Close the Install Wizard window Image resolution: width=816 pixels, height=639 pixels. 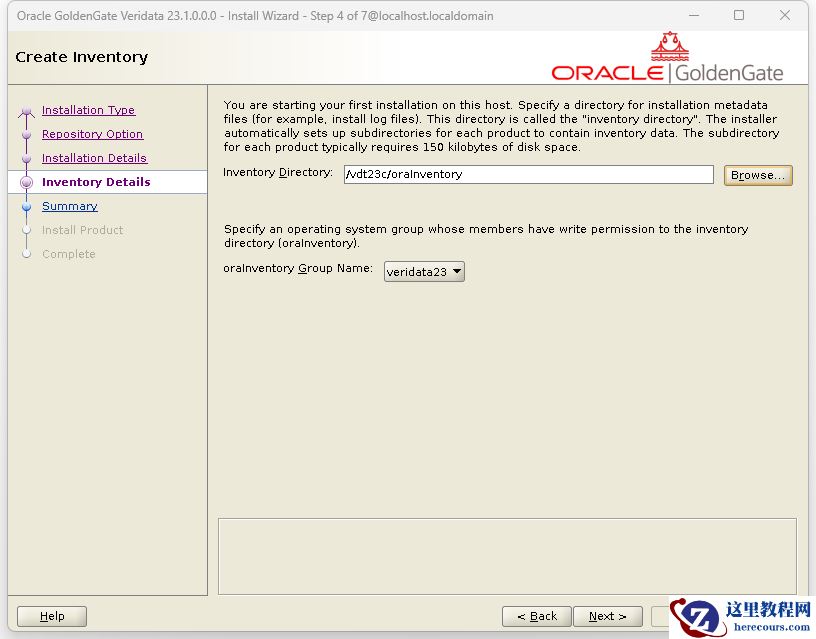tap(785, 15)
